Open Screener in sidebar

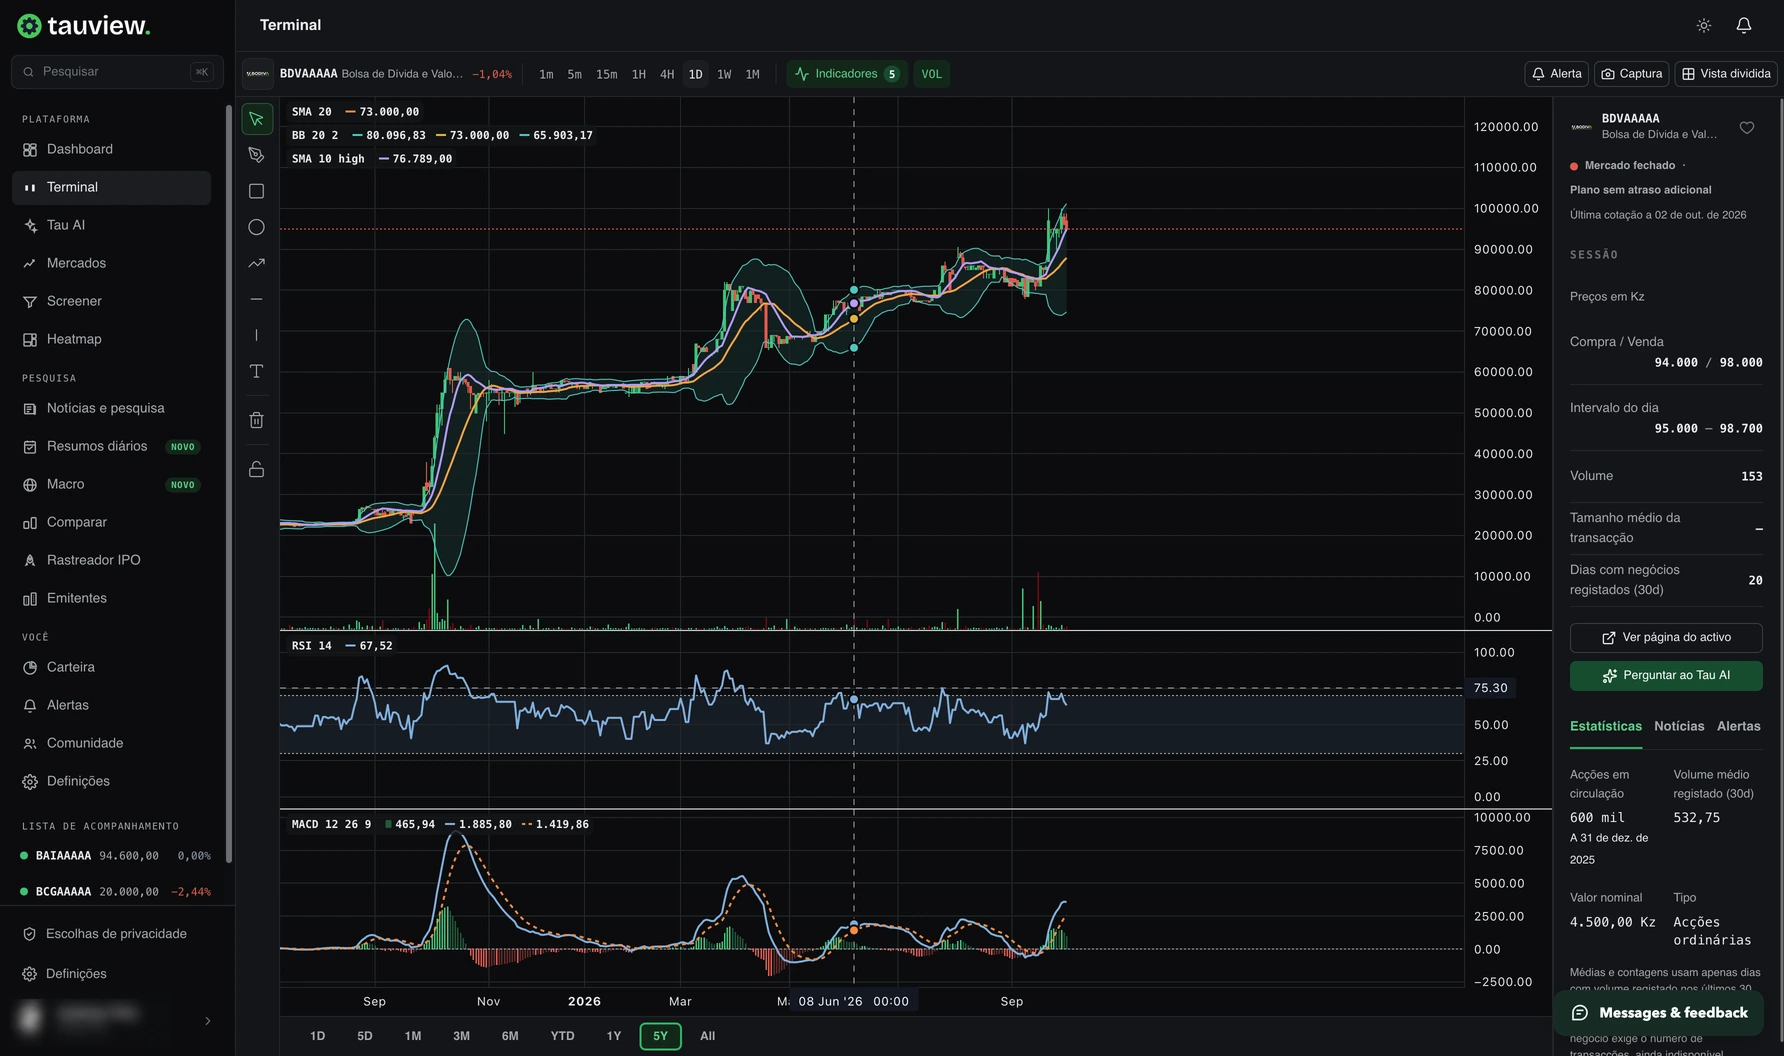tap(111, 301)
